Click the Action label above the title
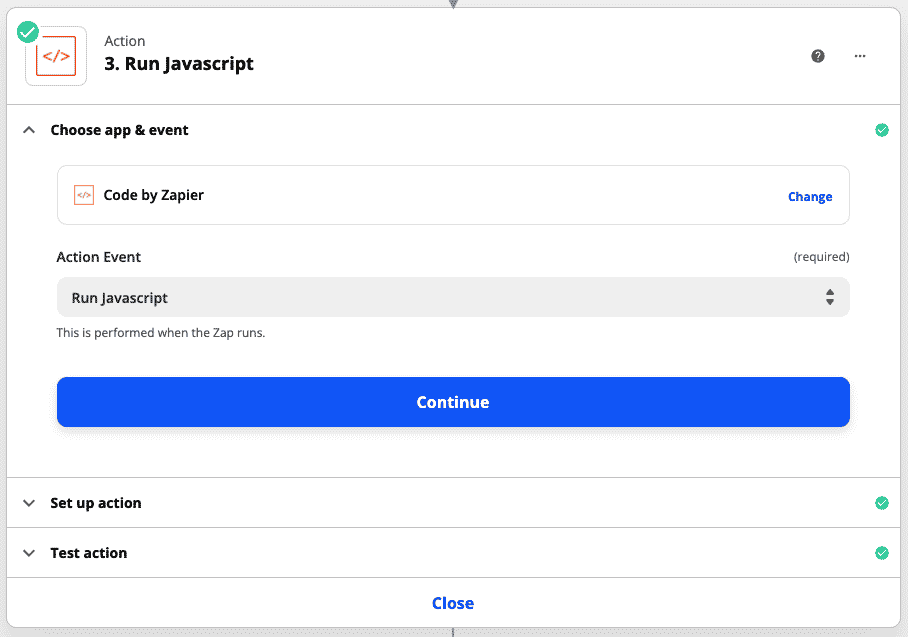The height and width of the screenshot is (637, 908). click(x=125, y=41)
